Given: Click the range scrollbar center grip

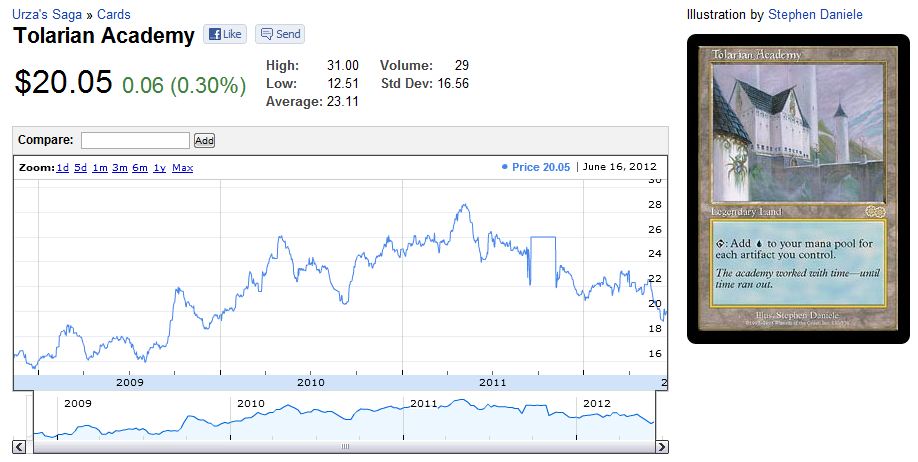Looking at the screenshot, I should coord(343,447).
